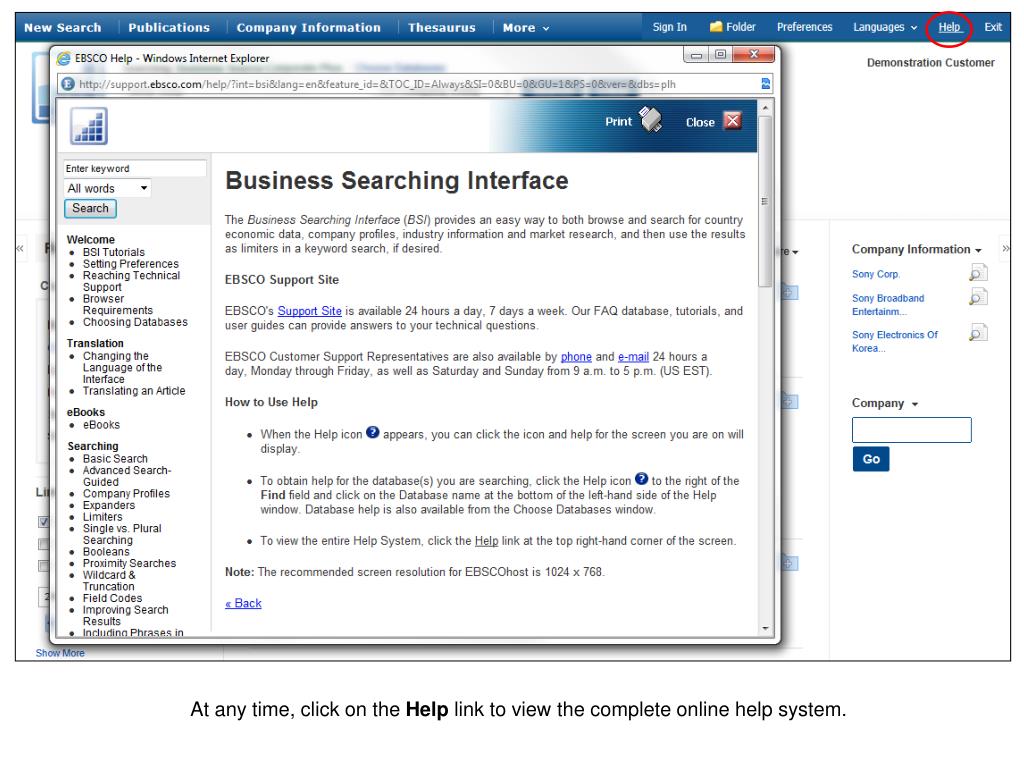Preview Sony Electronics Of Korea magnifier icon
1024x768 pixels.
(978, 333)
